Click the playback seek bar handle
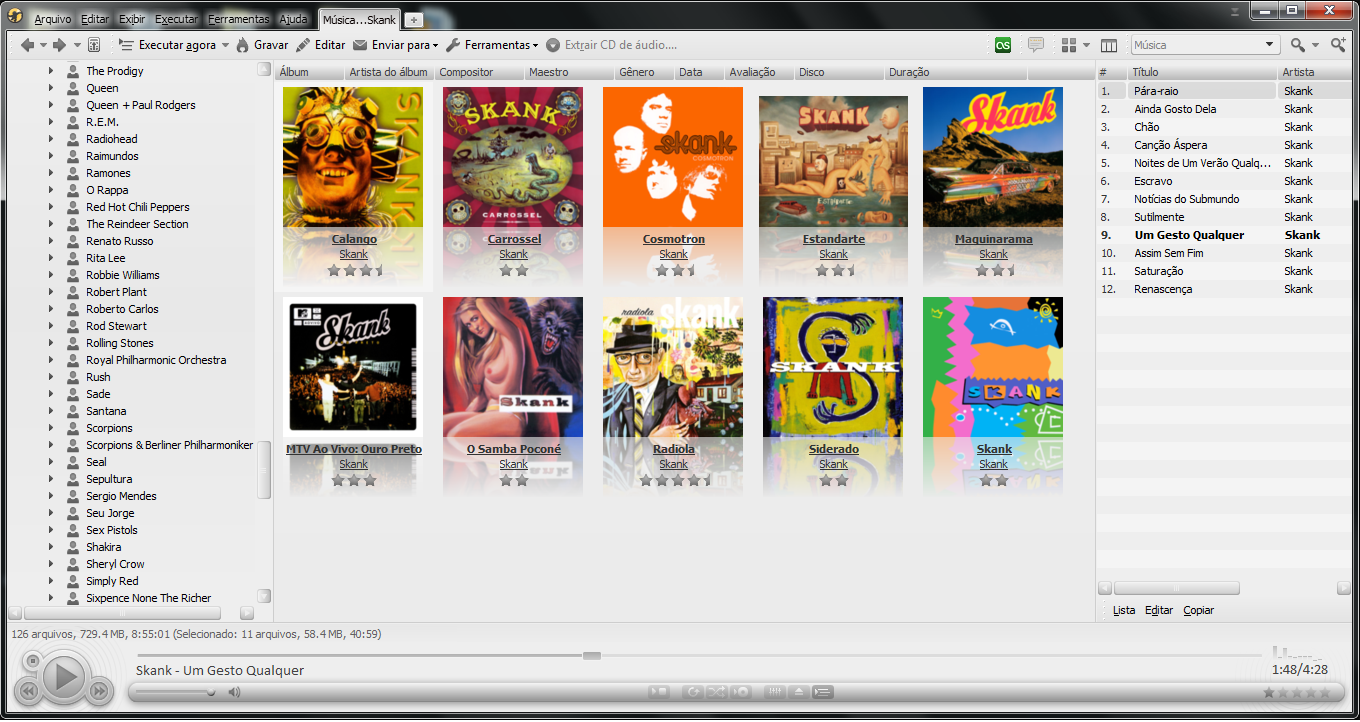This screenshot has width=1360, height=722. tap(592, 656)
